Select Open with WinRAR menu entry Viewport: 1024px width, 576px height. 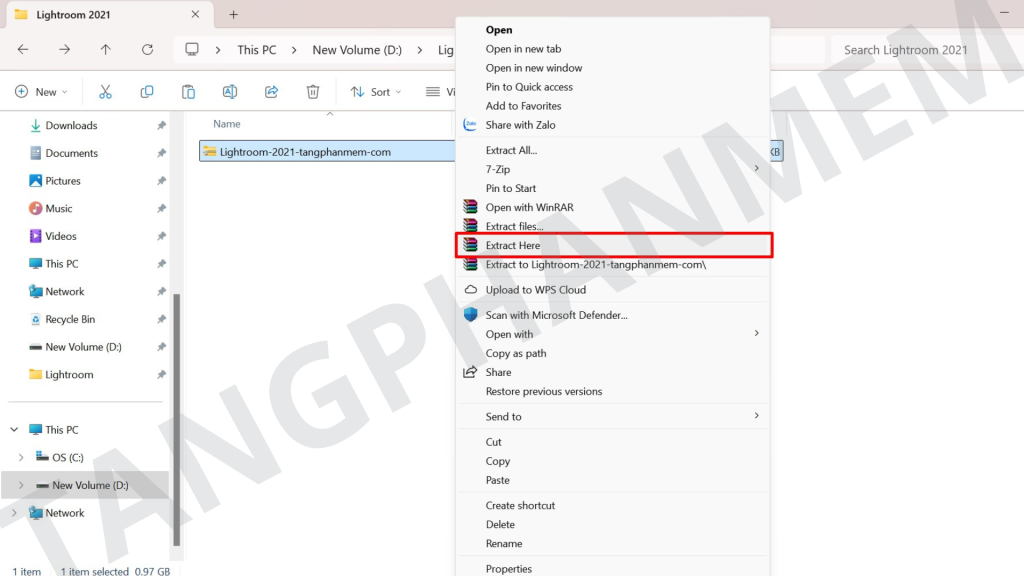[529, 207]
